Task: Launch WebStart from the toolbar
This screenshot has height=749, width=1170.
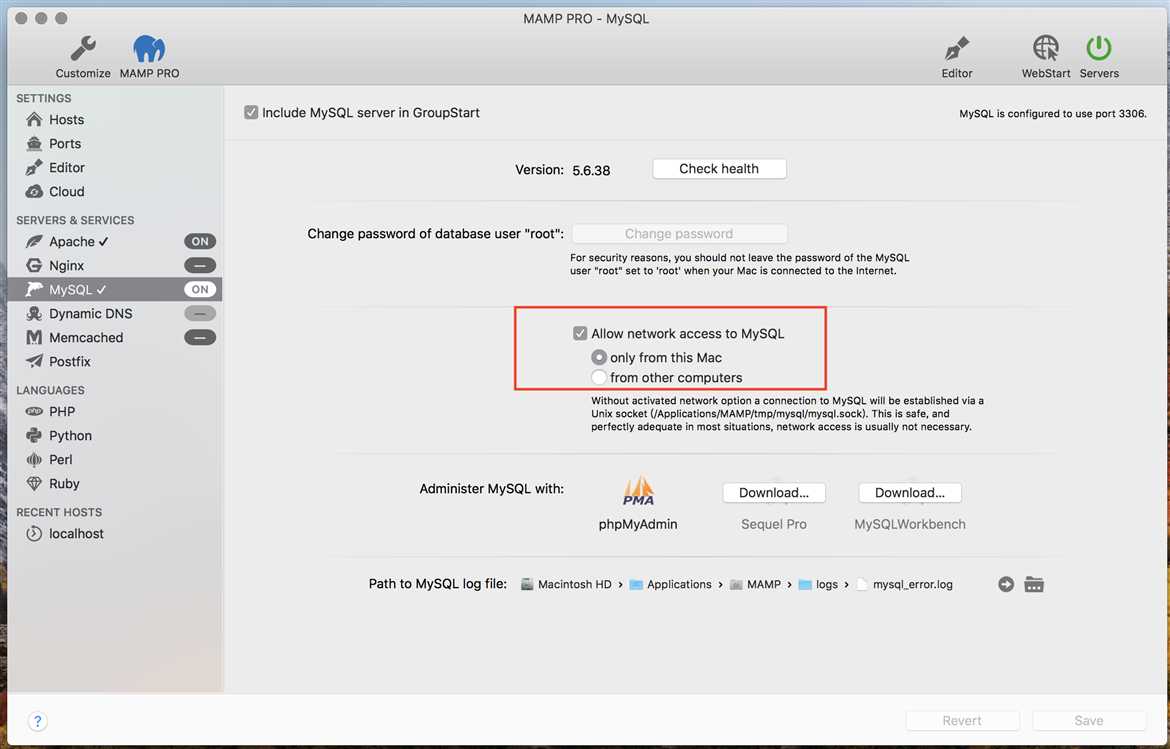Action: (1045, 49)
